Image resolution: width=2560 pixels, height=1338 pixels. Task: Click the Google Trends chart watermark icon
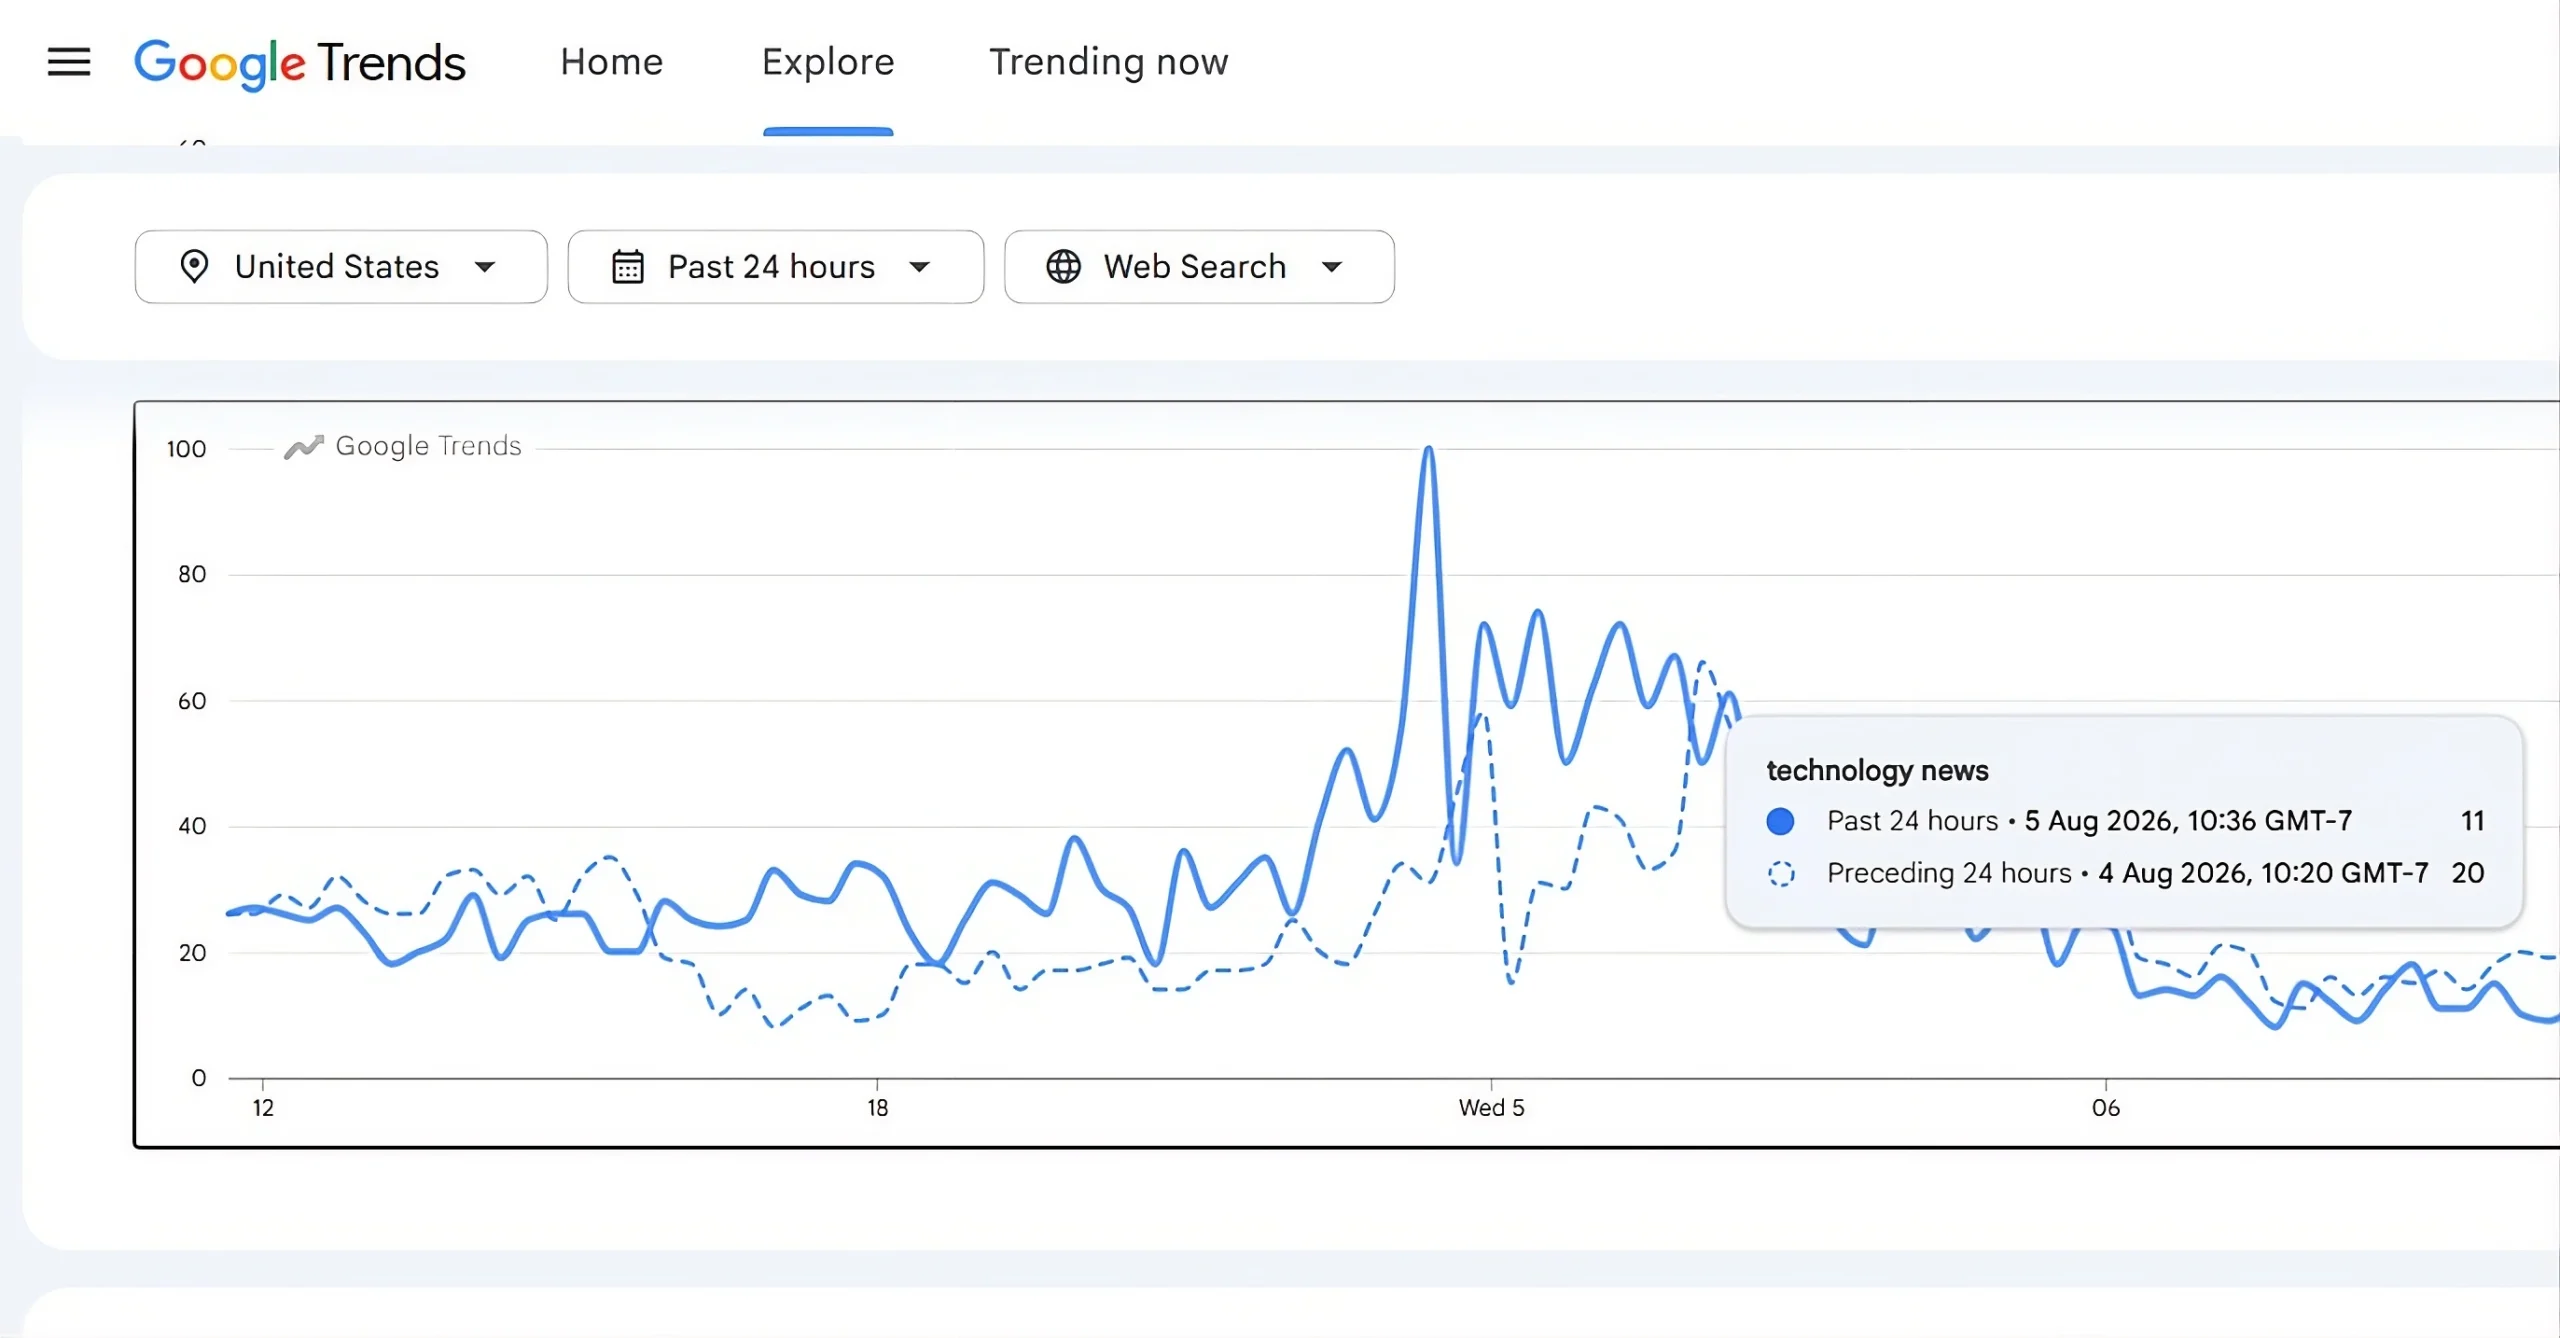point(304,447)
